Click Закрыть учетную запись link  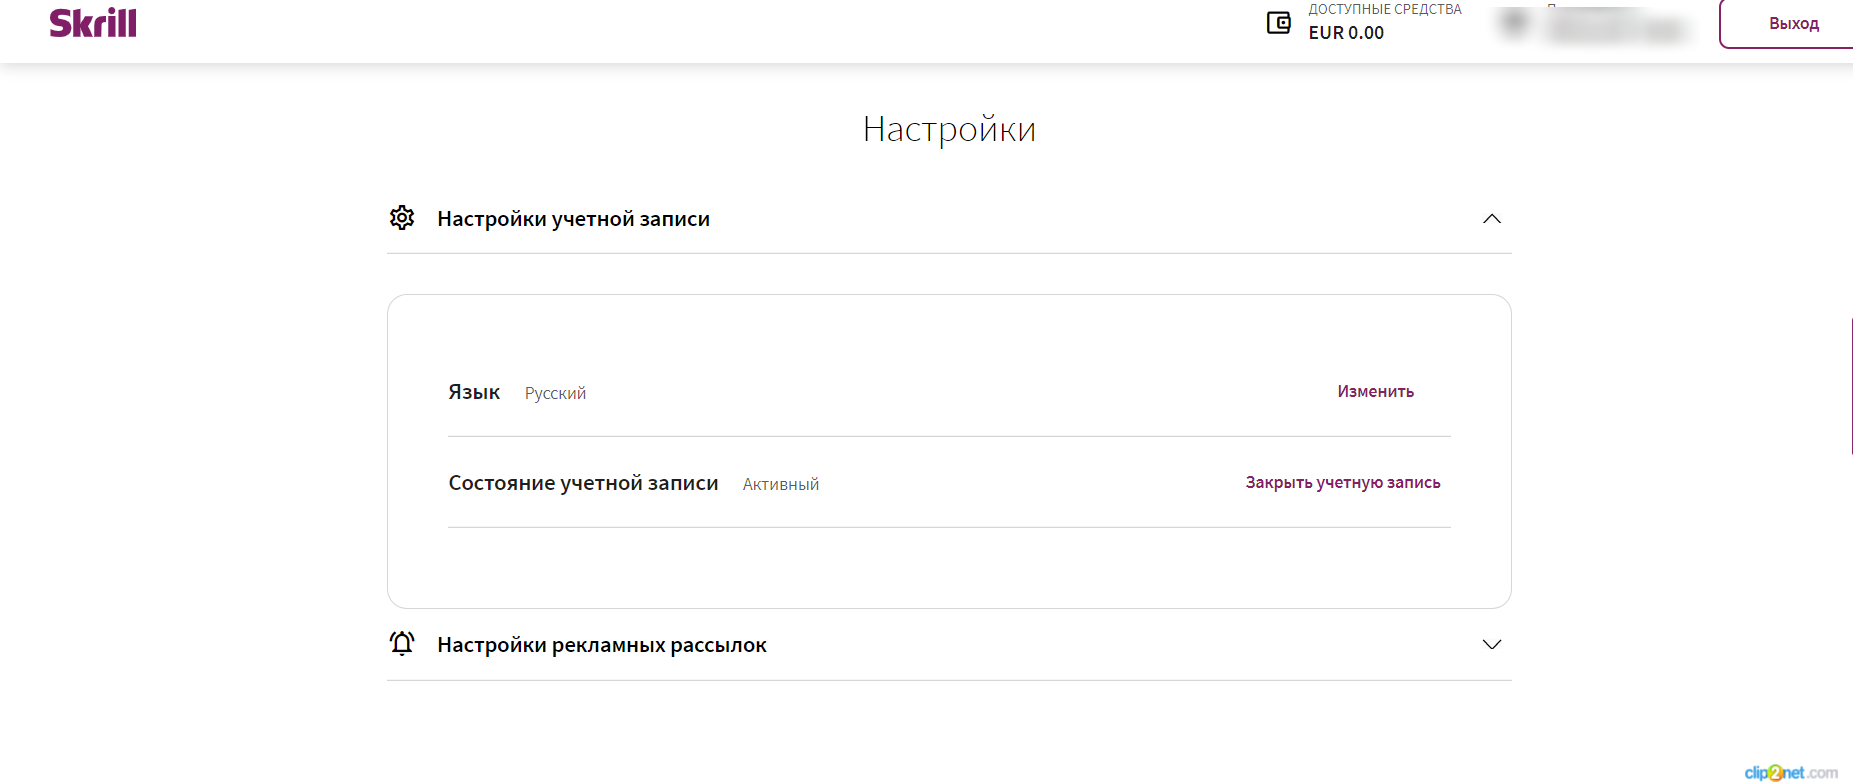[1343, 483]
